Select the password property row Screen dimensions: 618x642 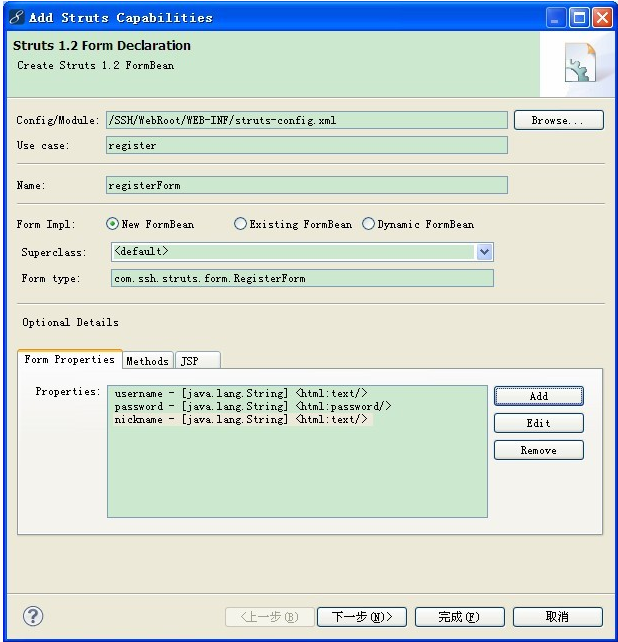click(253, 407)
